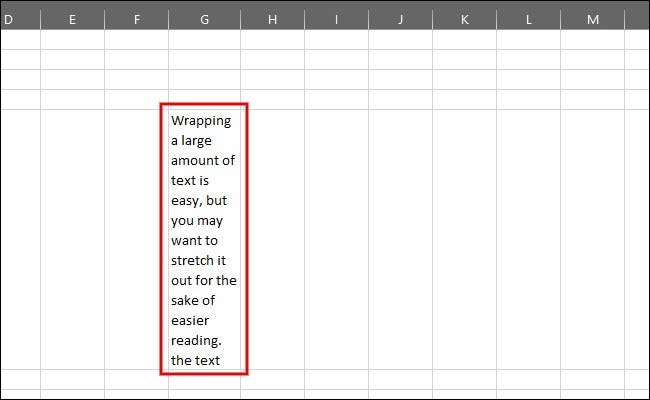Select column J header

pos(400,19)
